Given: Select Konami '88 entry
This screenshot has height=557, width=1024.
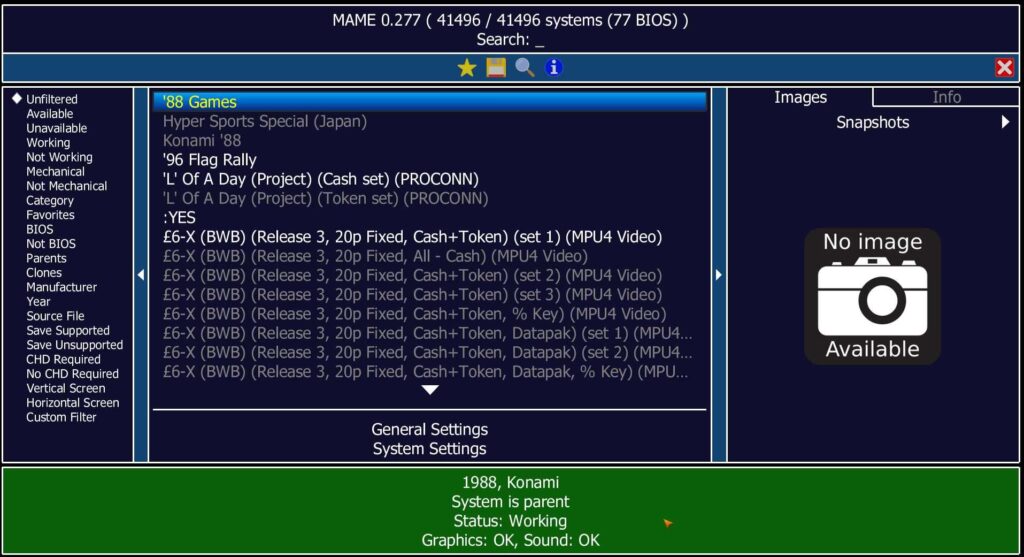Looking at the screenshot, I should (x=430, y=140).
